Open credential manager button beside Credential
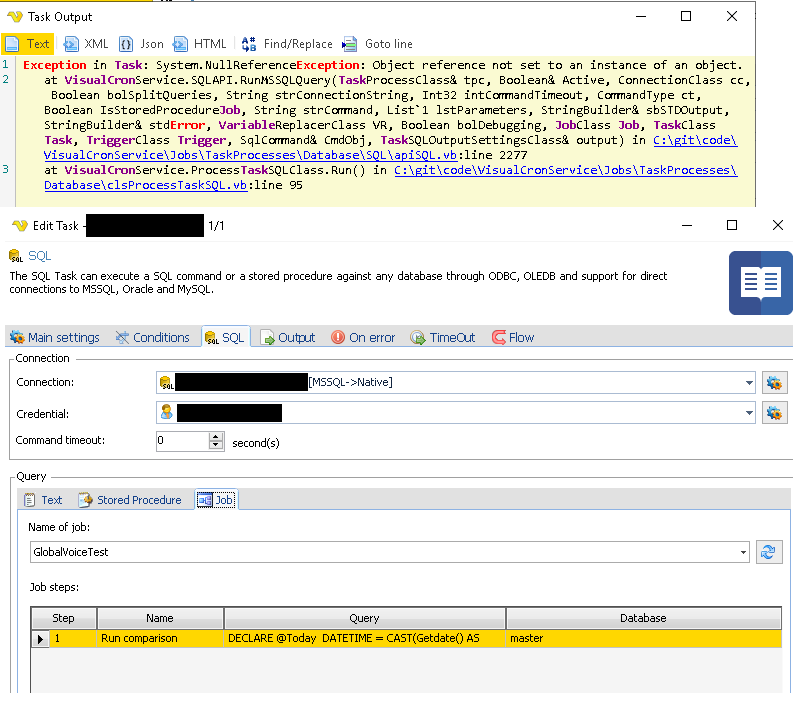 773,412
